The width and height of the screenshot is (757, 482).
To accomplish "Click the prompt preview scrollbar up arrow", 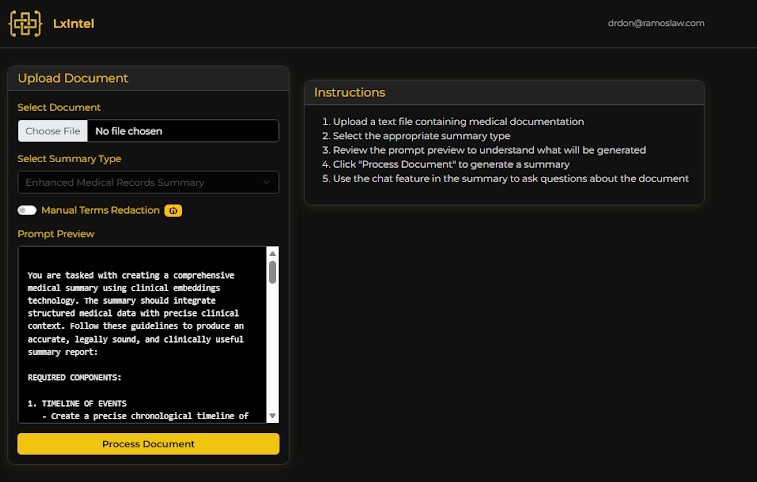I will (272, 254).
